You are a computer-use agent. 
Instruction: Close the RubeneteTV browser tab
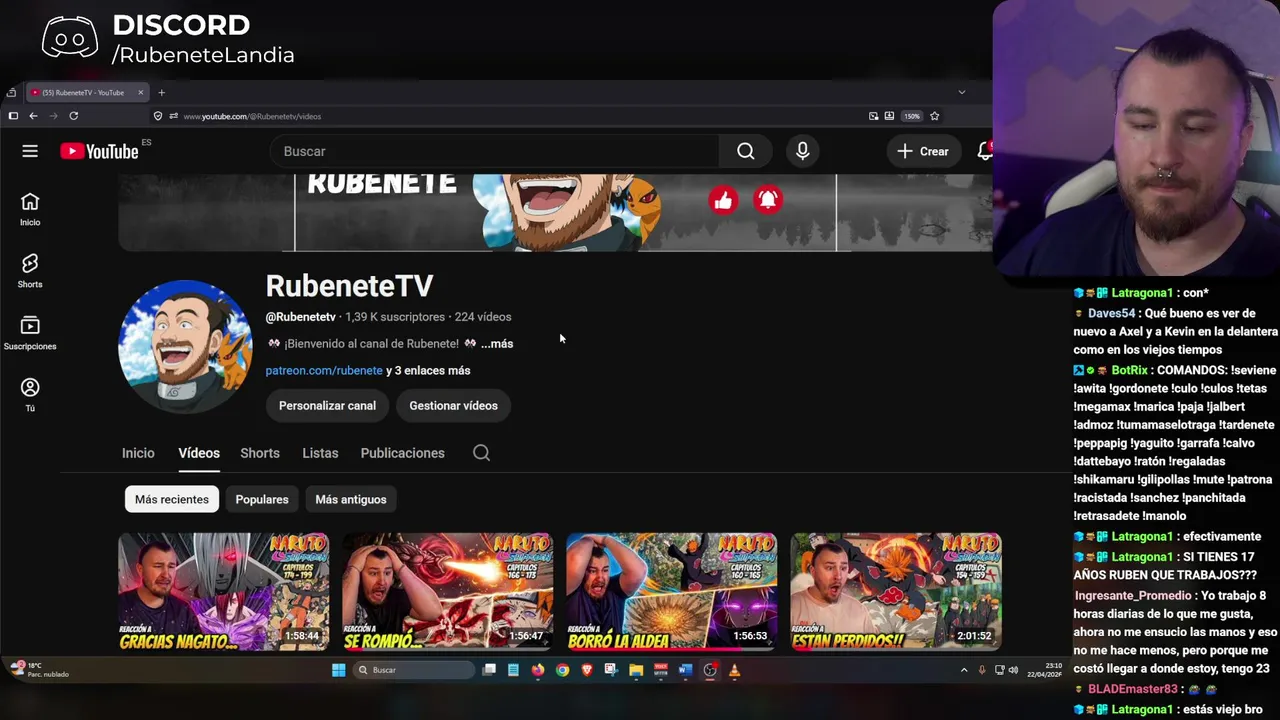(x=141, y=92)
